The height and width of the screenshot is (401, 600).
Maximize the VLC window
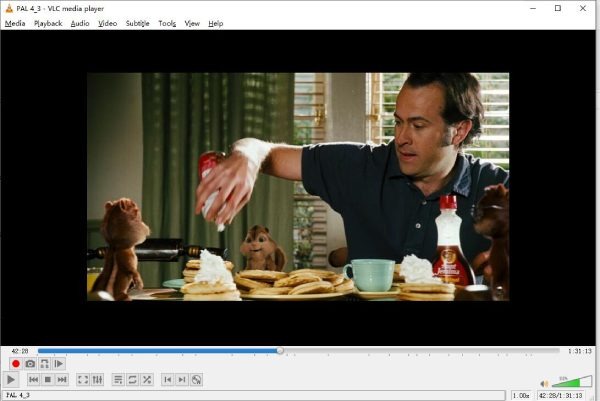[x=558, y=8]
